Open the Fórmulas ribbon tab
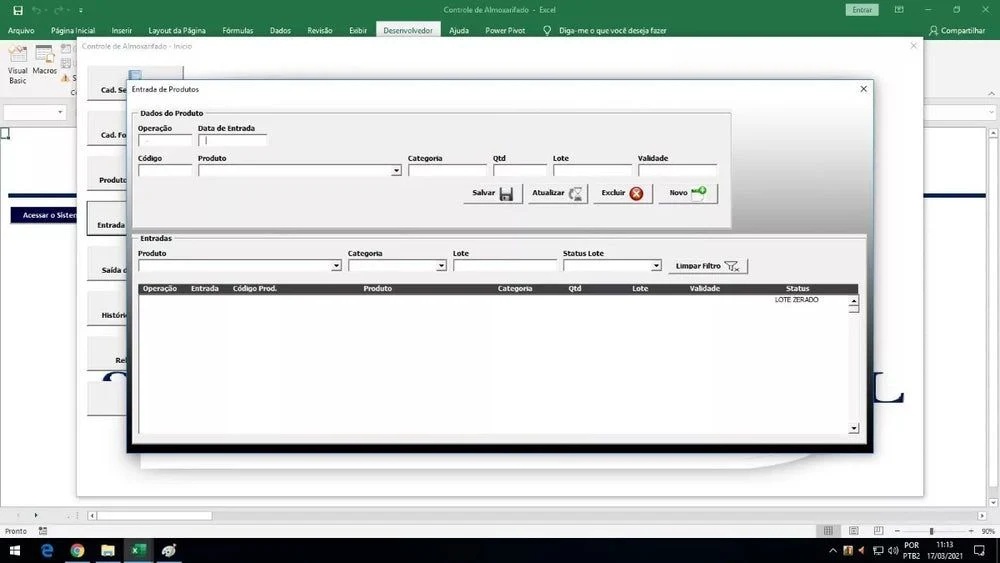This screenshot has width=1000, height=563. (237, 31)
